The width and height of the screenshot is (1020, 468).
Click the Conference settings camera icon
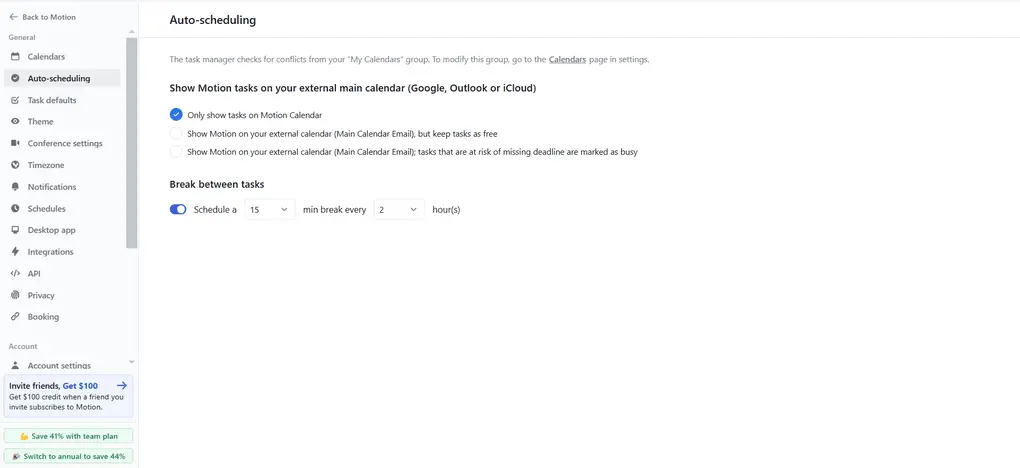click(15, 143)
